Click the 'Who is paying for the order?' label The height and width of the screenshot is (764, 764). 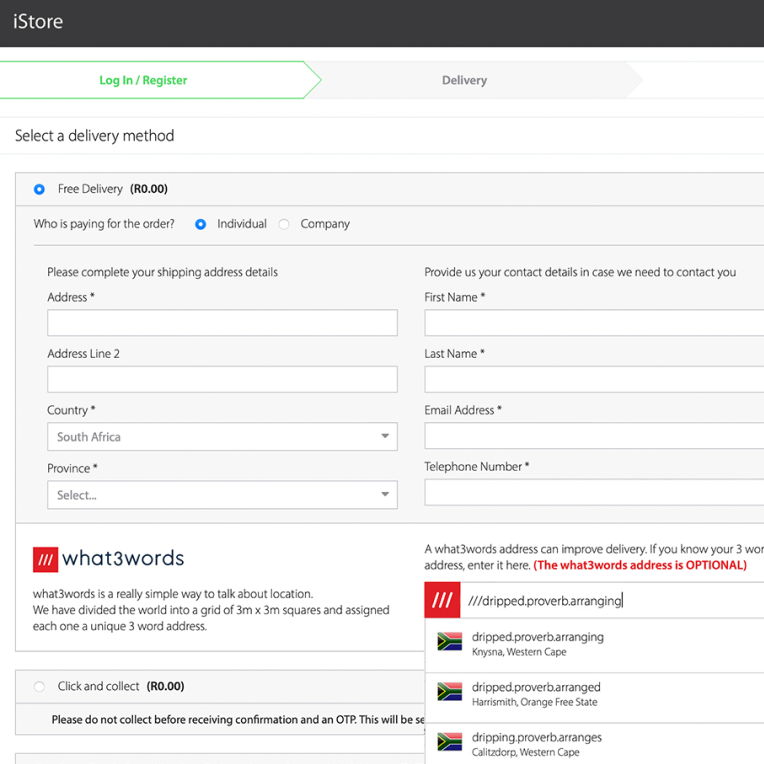pyautogui.click(x=104, y=224)
